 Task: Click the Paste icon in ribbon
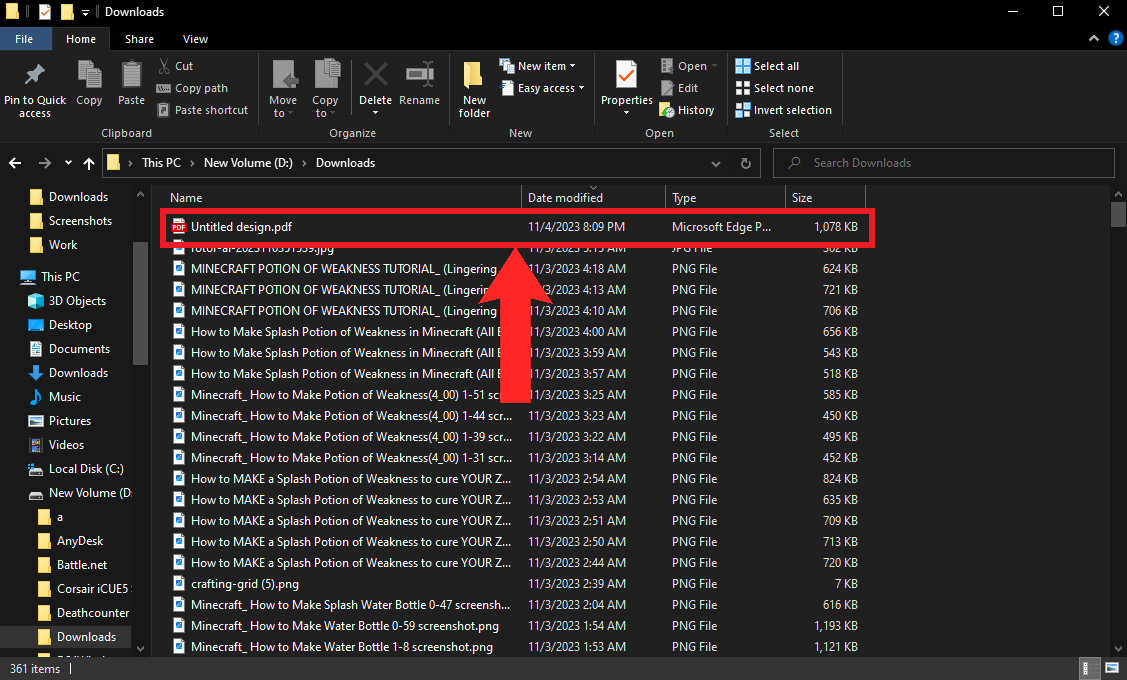pyautogui.click(x=131, y=77)
